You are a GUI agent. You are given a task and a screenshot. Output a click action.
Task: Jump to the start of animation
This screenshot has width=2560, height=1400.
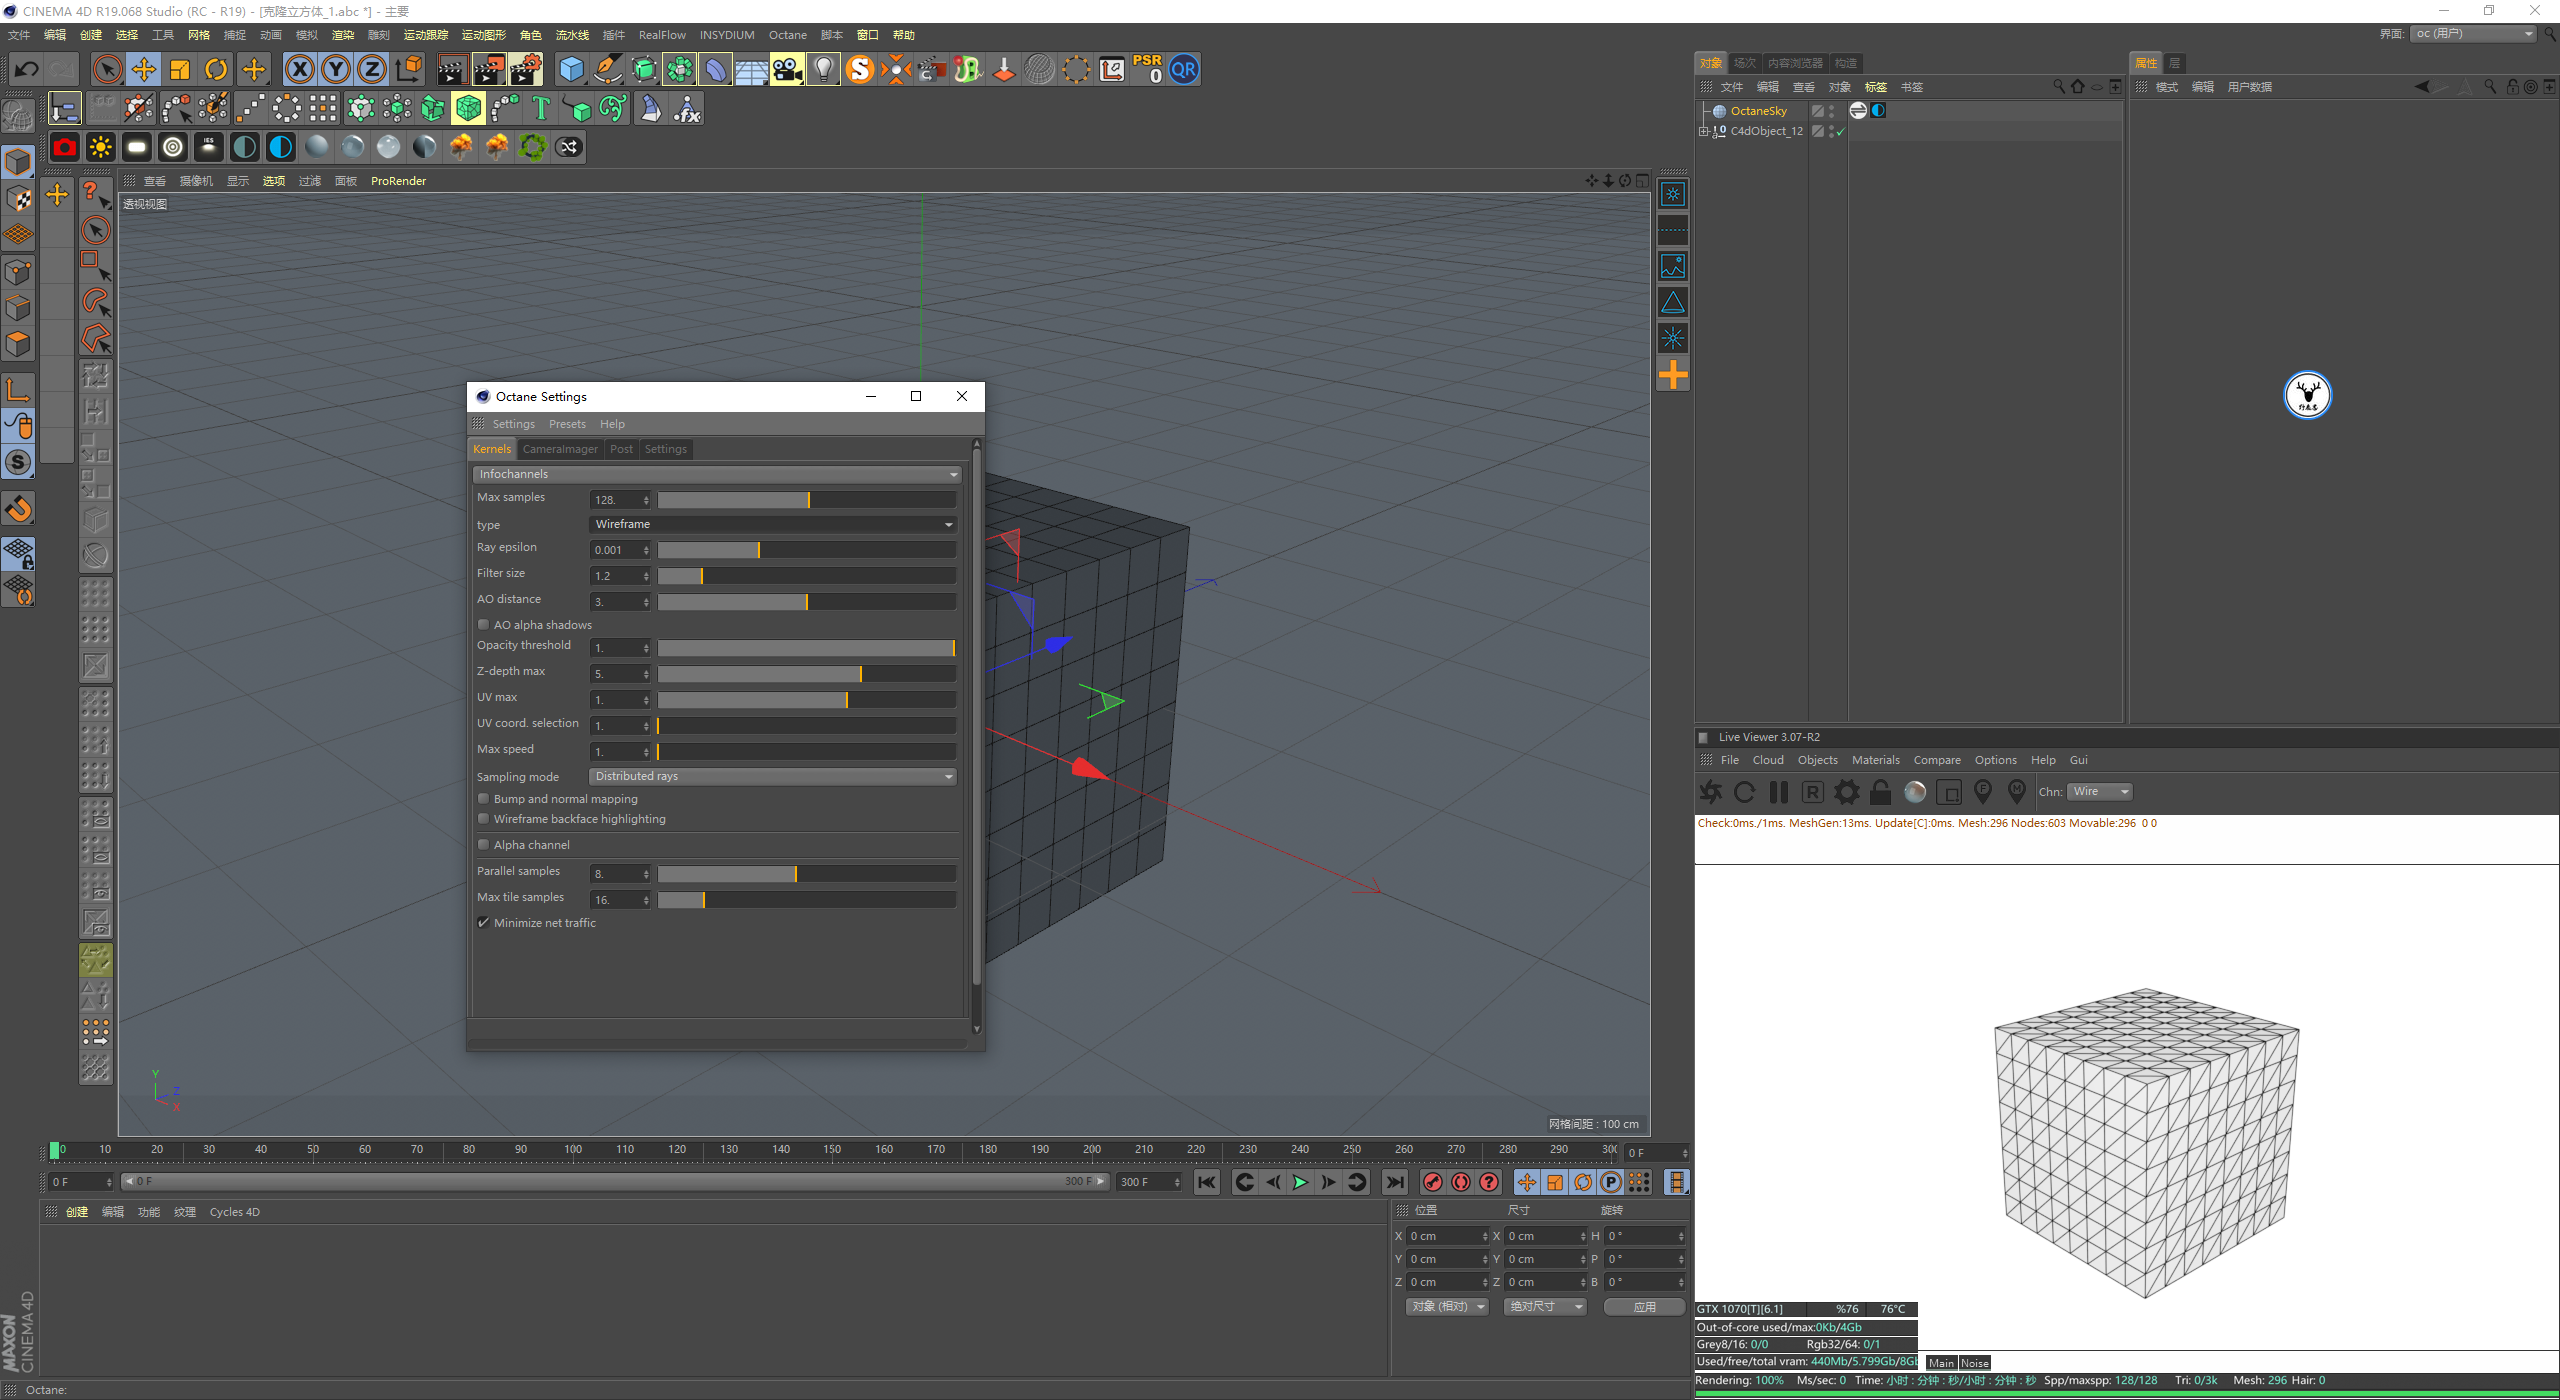point(1207,1182)
